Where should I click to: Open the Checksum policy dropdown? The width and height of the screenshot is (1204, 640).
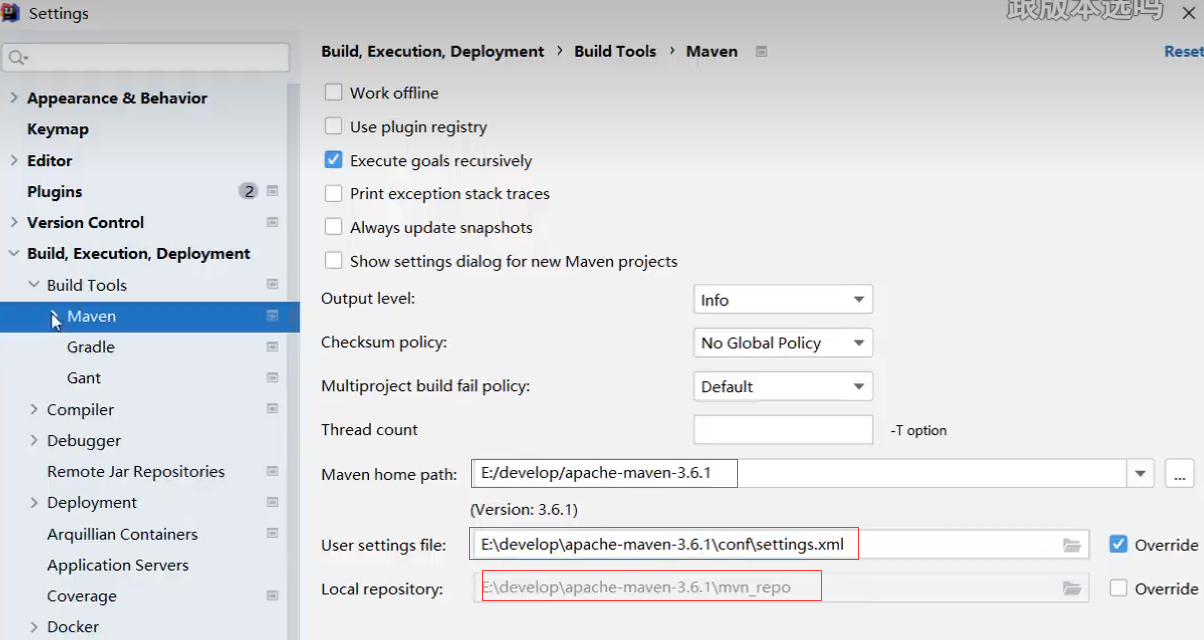tap(783, 343)
